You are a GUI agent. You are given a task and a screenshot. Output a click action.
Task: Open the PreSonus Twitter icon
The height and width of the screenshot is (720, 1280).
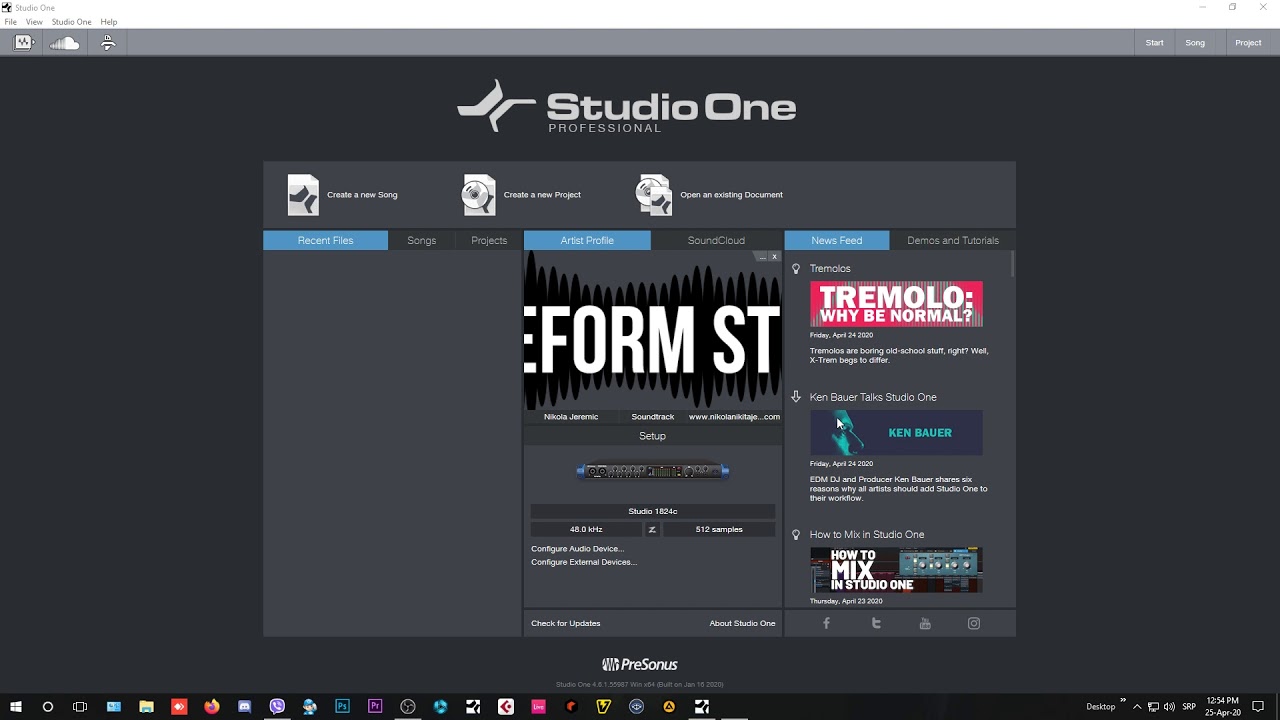(x=876, y=623)
